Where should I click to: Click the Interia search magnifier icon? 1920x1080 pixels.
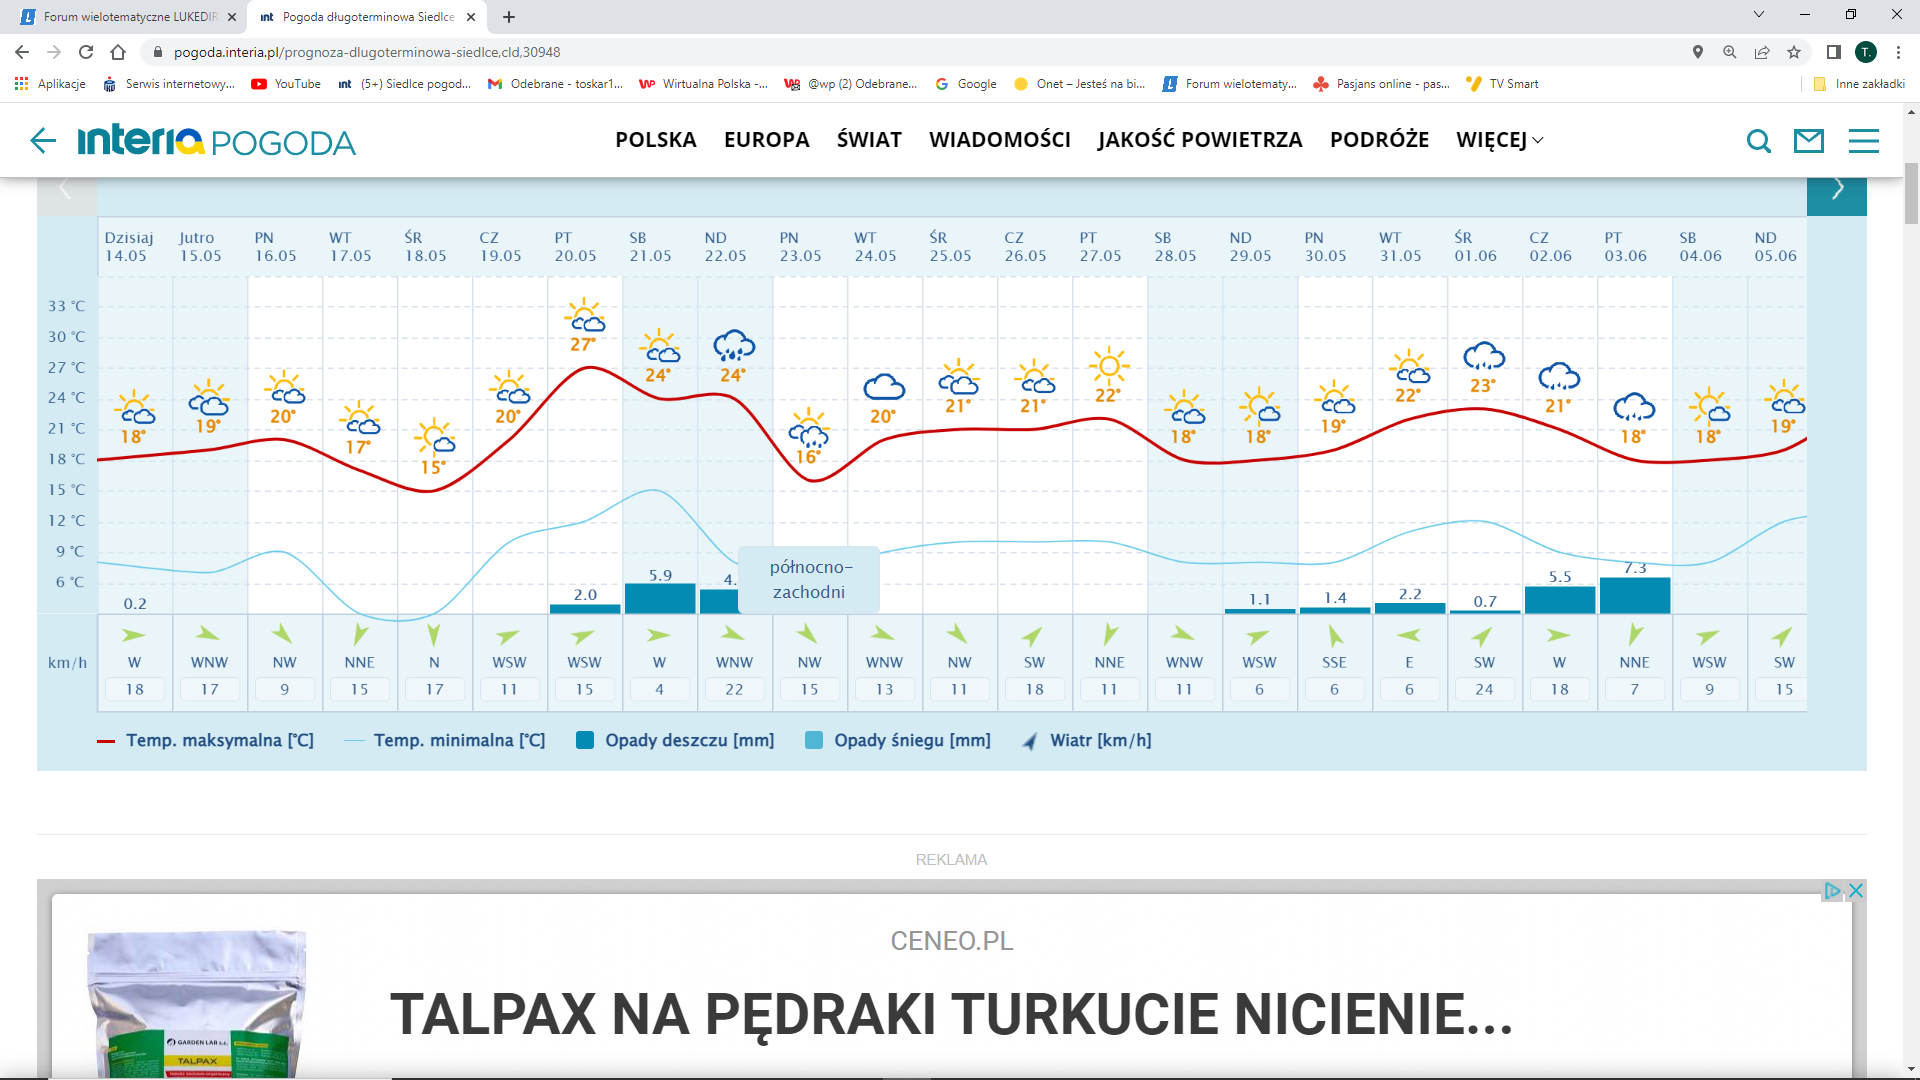click(1758, 141)
